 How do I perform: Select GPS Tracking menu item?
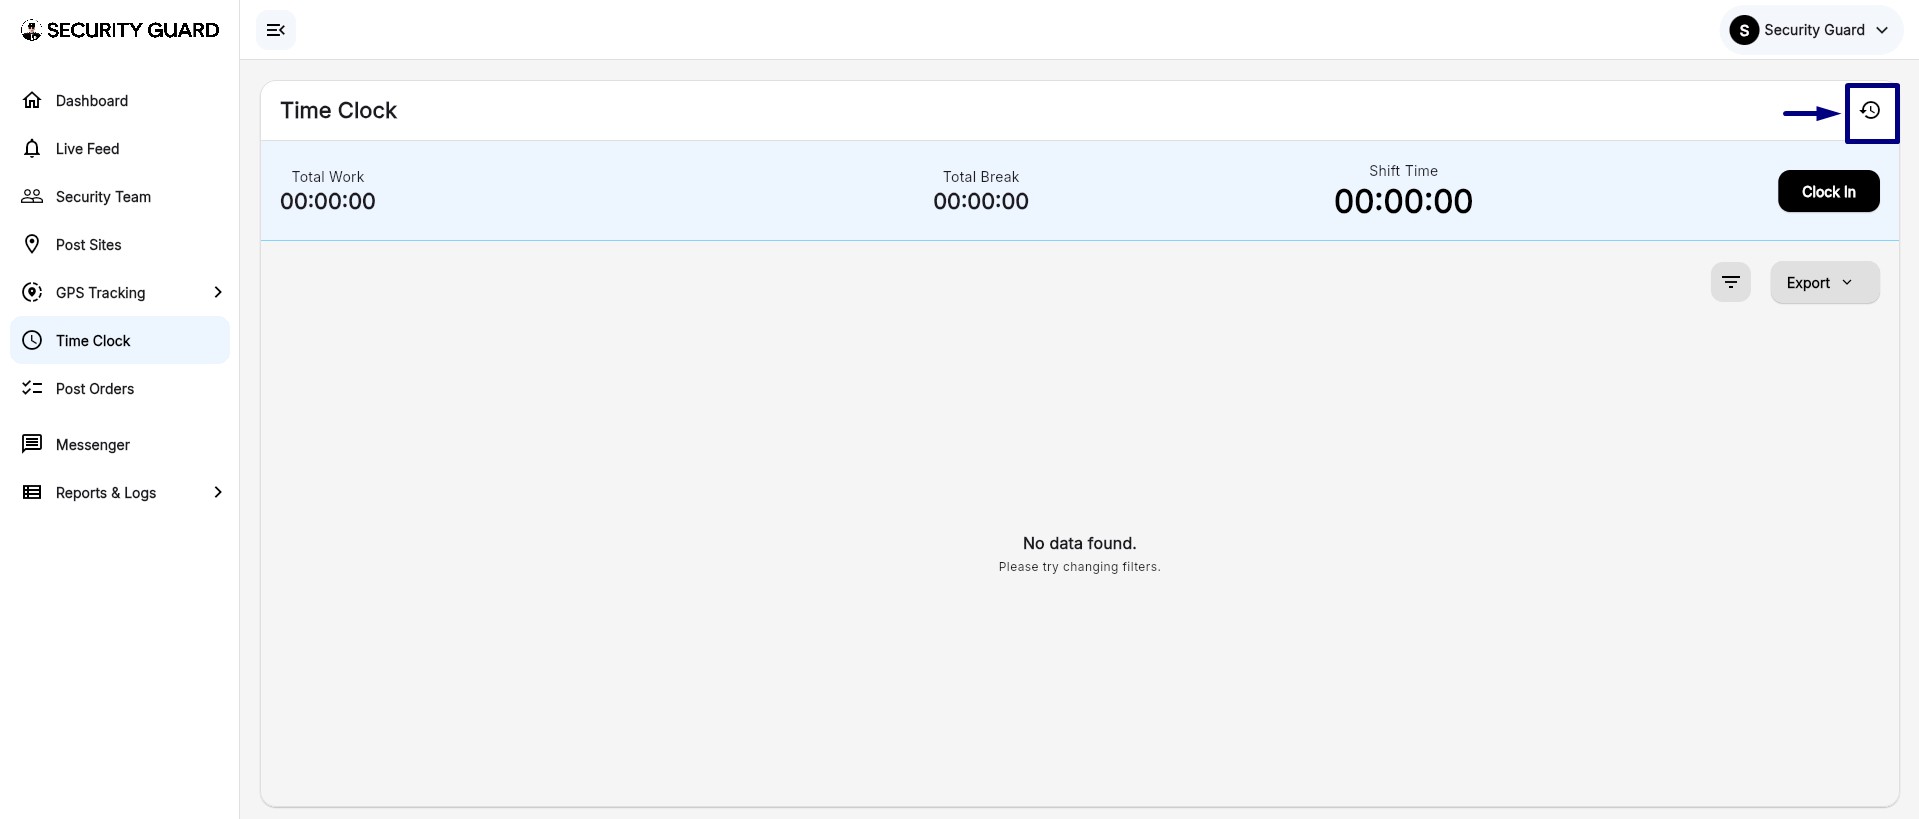[120, 292]
